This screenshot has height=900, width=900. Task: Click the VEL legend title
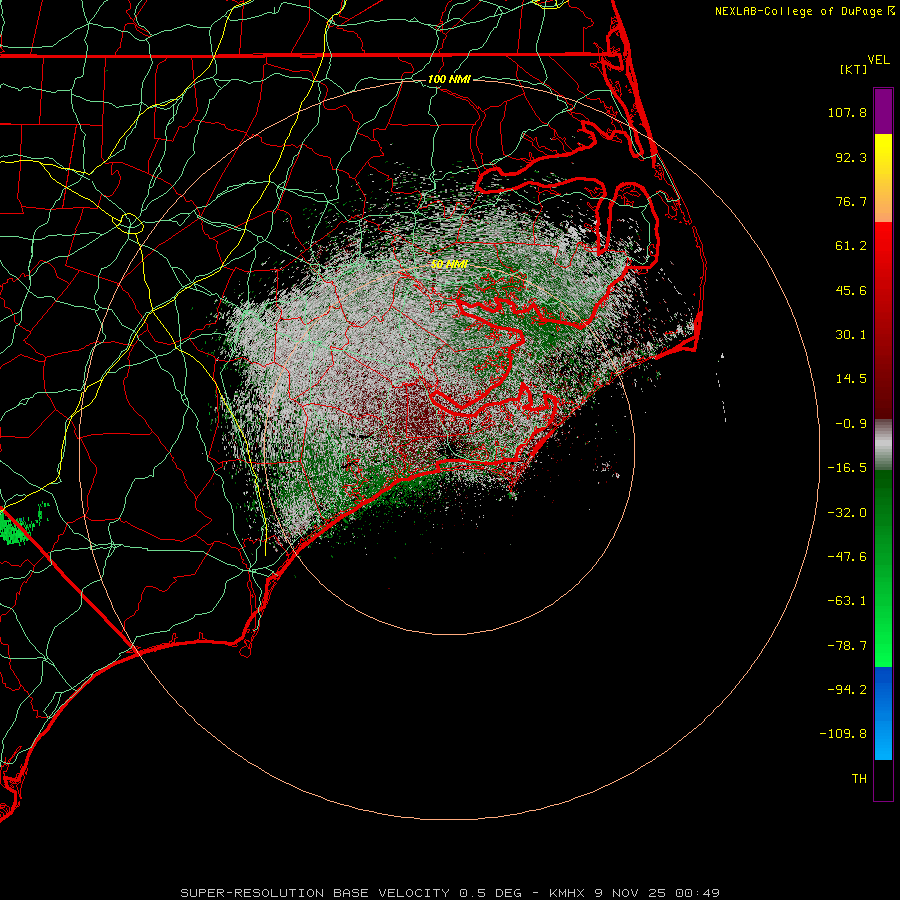point(878,60)
